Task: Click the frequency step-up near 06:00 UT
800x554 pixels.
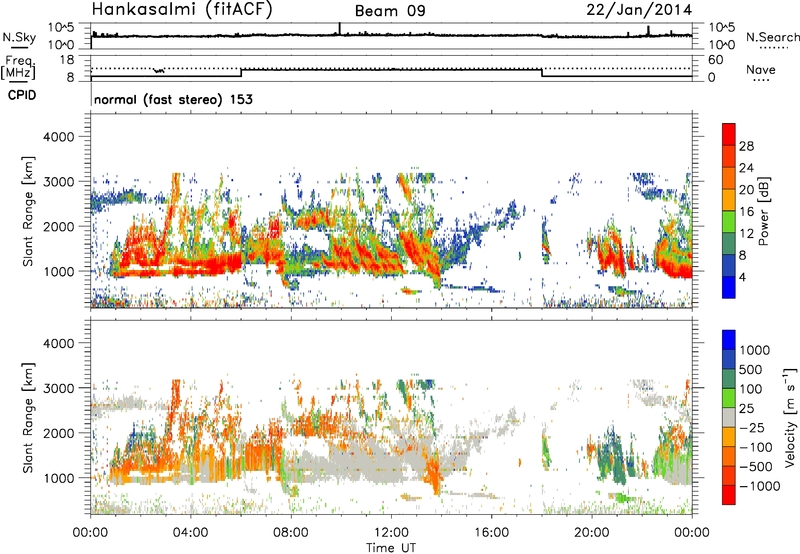Action: click(x=241, y=72)
